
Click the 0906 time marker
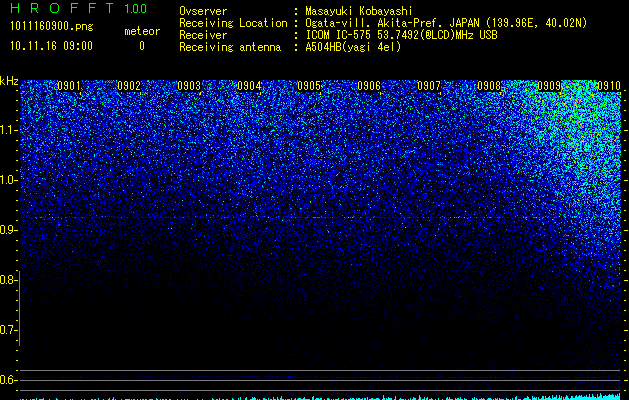coord(369,86)
